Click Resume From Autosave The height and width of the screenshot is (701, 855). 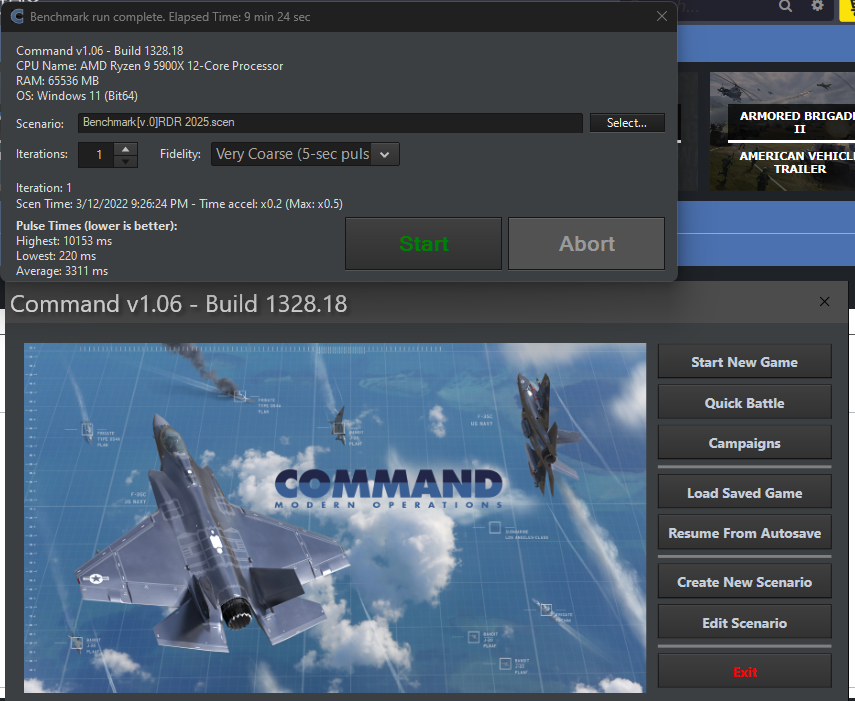pyautogui.click(x=744, y=533)
